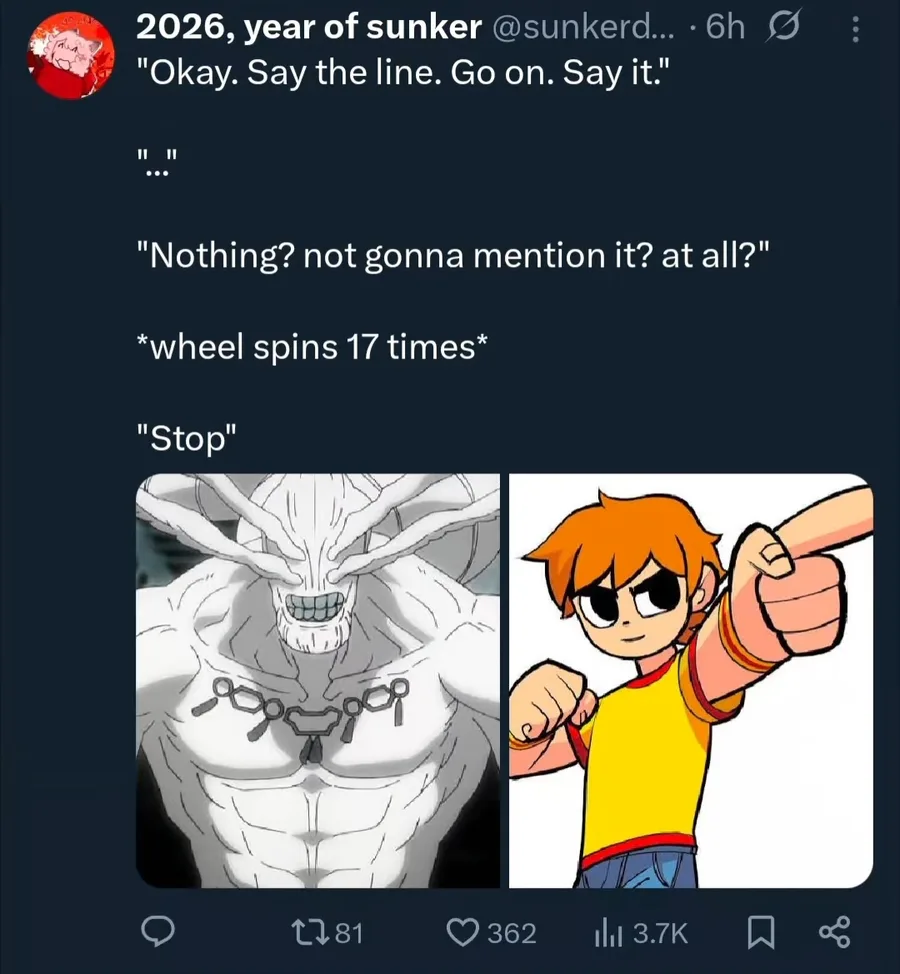This screenshot has height=974, width=900.
Task: Click the 6h timestamp
Action: [724, 29]
